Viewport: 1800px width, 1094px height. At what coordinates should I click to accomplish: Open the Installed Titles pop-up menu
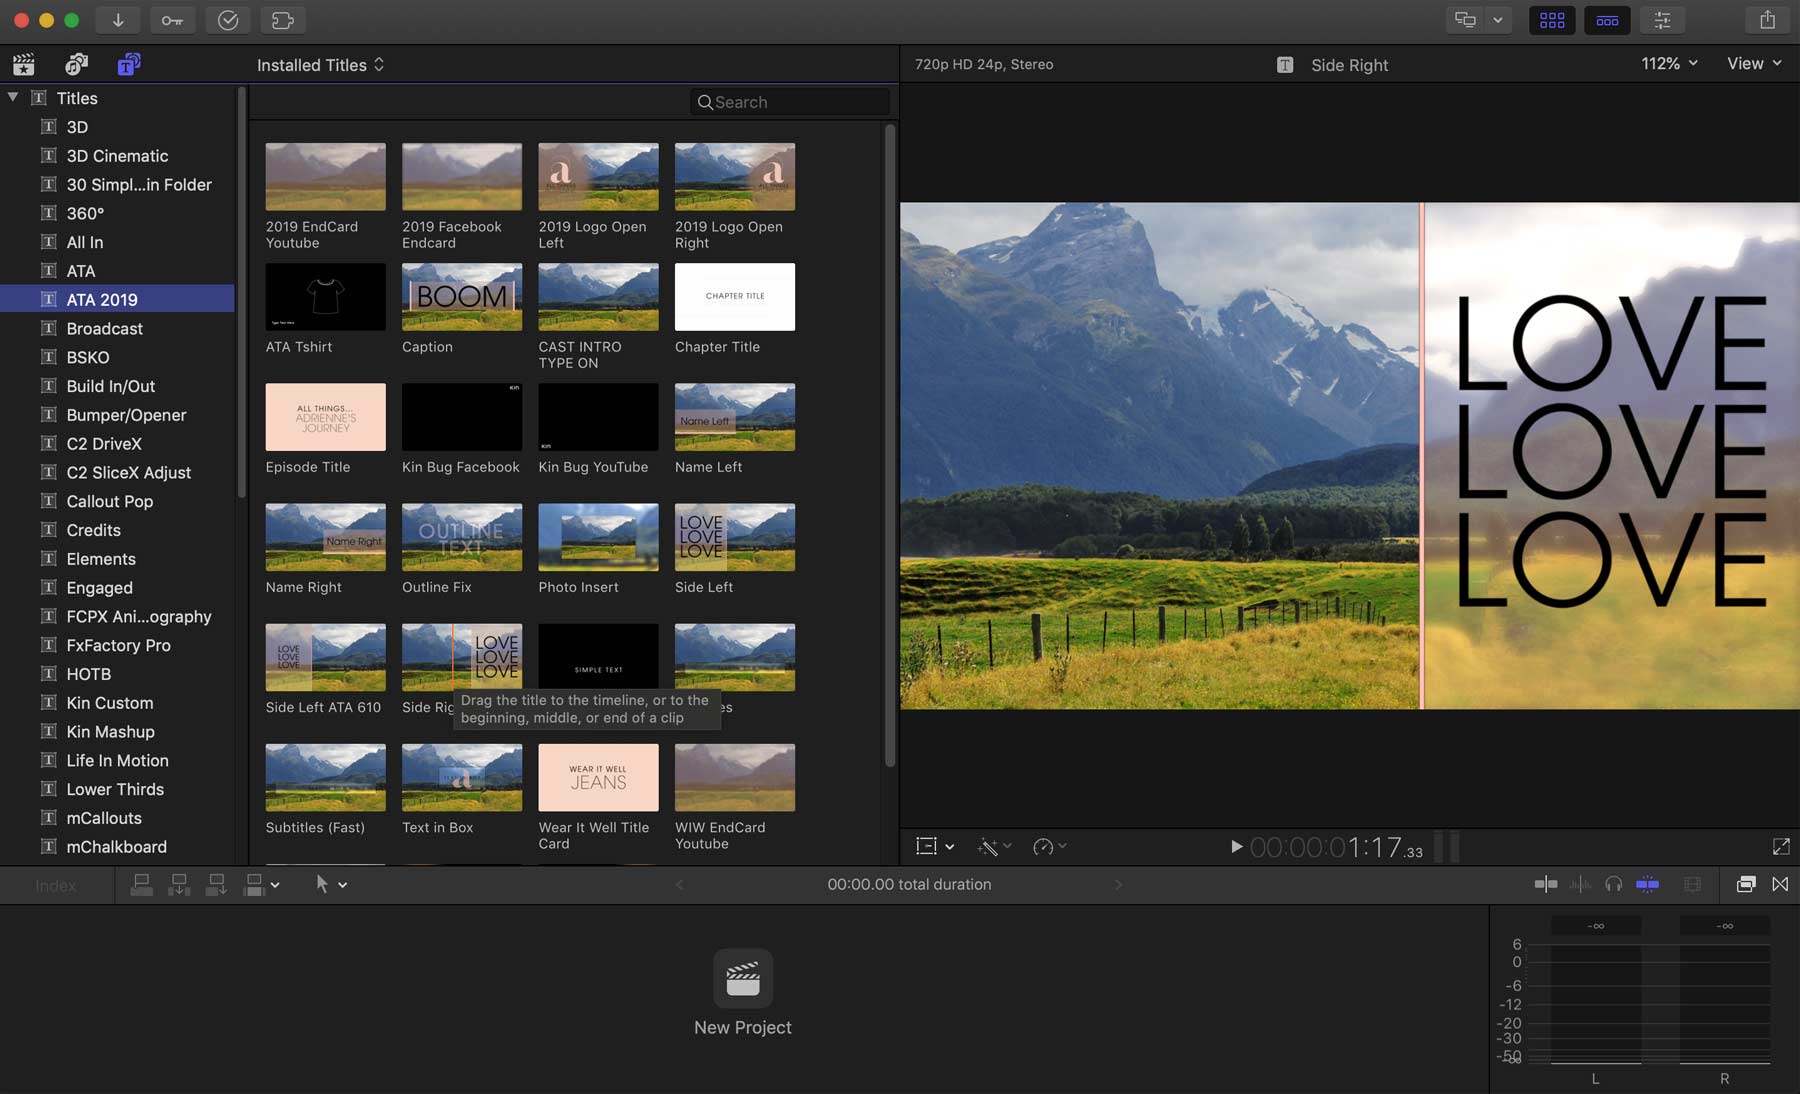coord(321,65)
